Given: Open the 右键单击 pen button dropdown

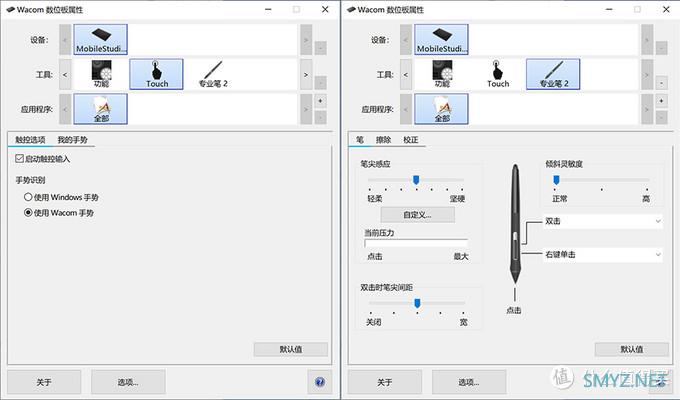Looking at the screenshot, I should click(603, 255).
